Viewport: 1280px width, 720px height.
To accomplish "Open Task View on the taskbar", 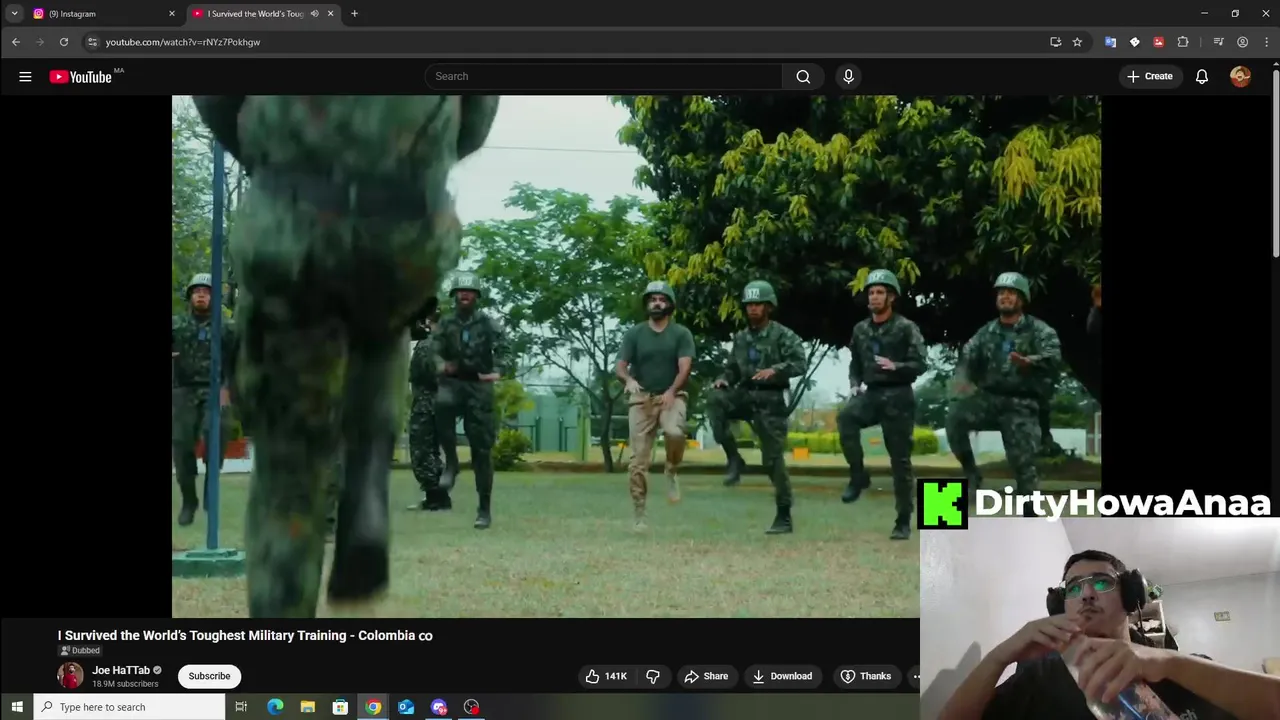I will 241,707.
